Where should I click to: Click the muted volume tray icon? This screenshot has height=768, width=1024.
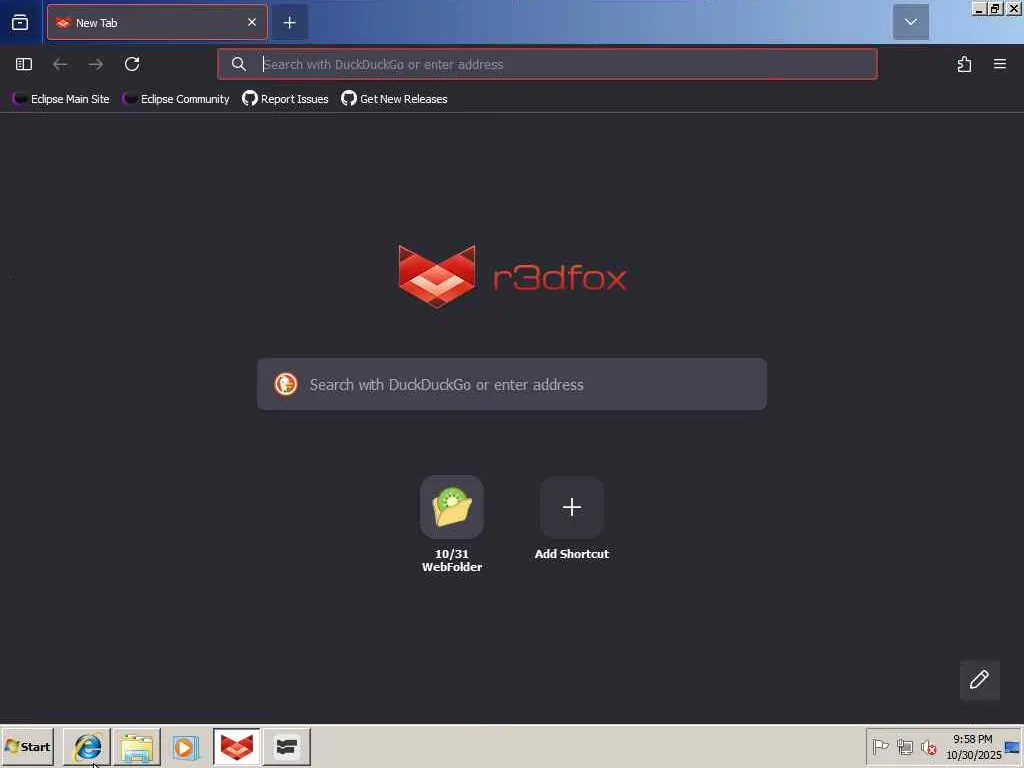(928, 746)
